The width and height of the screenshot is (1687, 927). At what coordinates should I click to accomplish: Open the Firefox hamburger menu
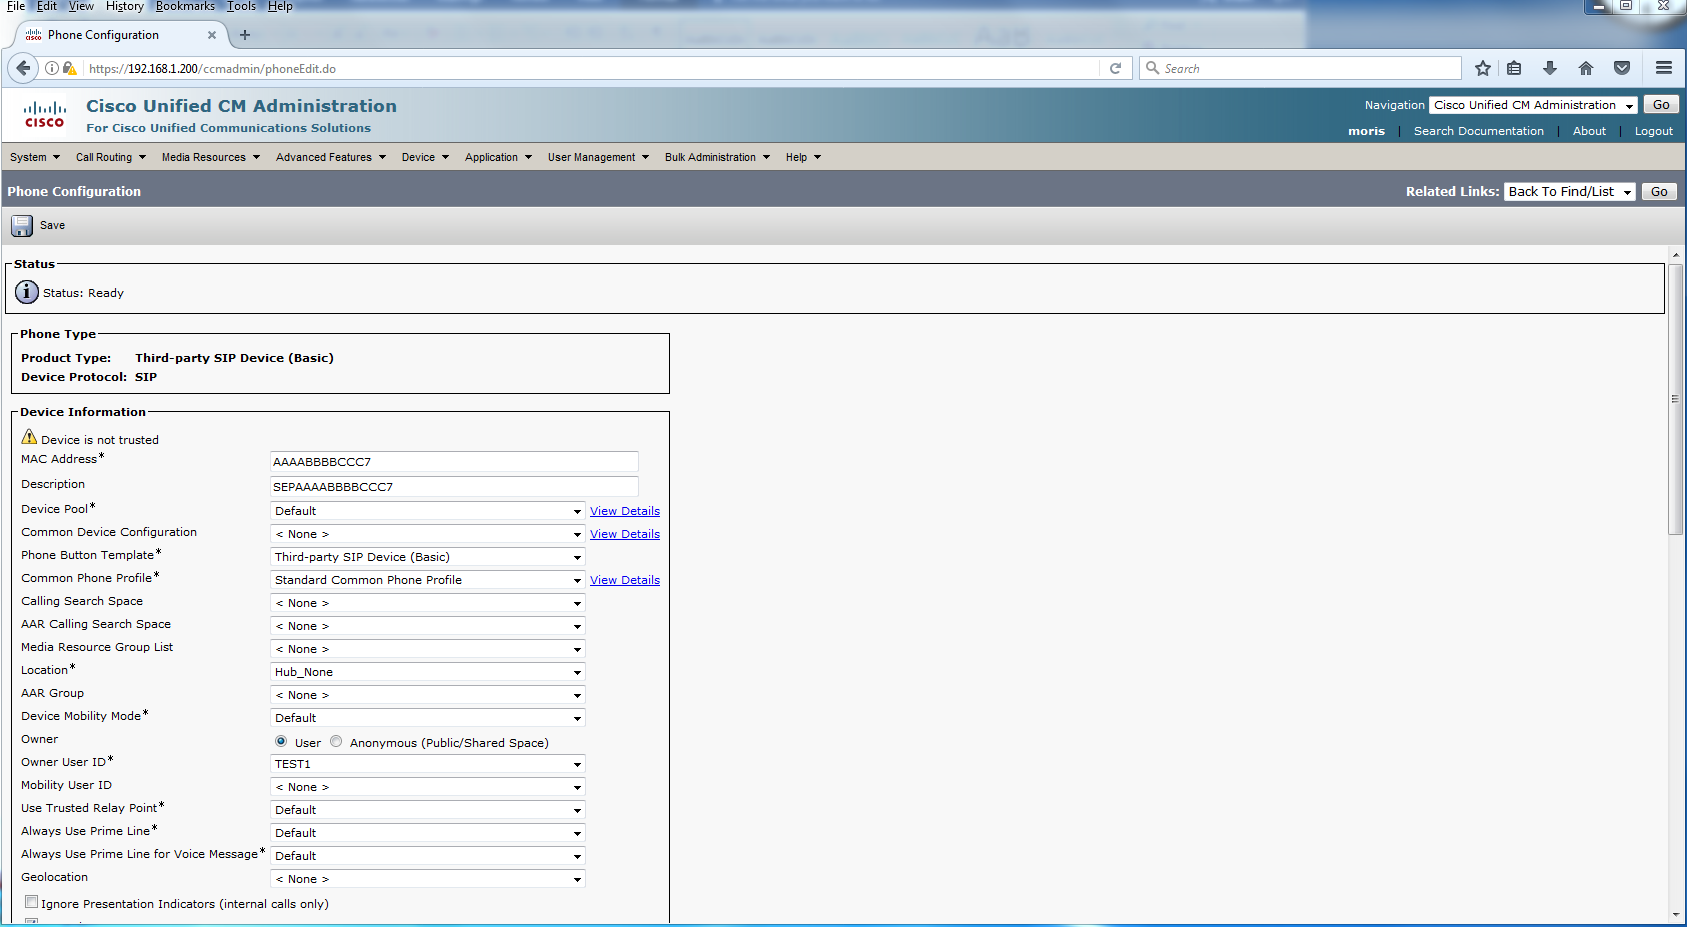click(x=1664, y=68)
